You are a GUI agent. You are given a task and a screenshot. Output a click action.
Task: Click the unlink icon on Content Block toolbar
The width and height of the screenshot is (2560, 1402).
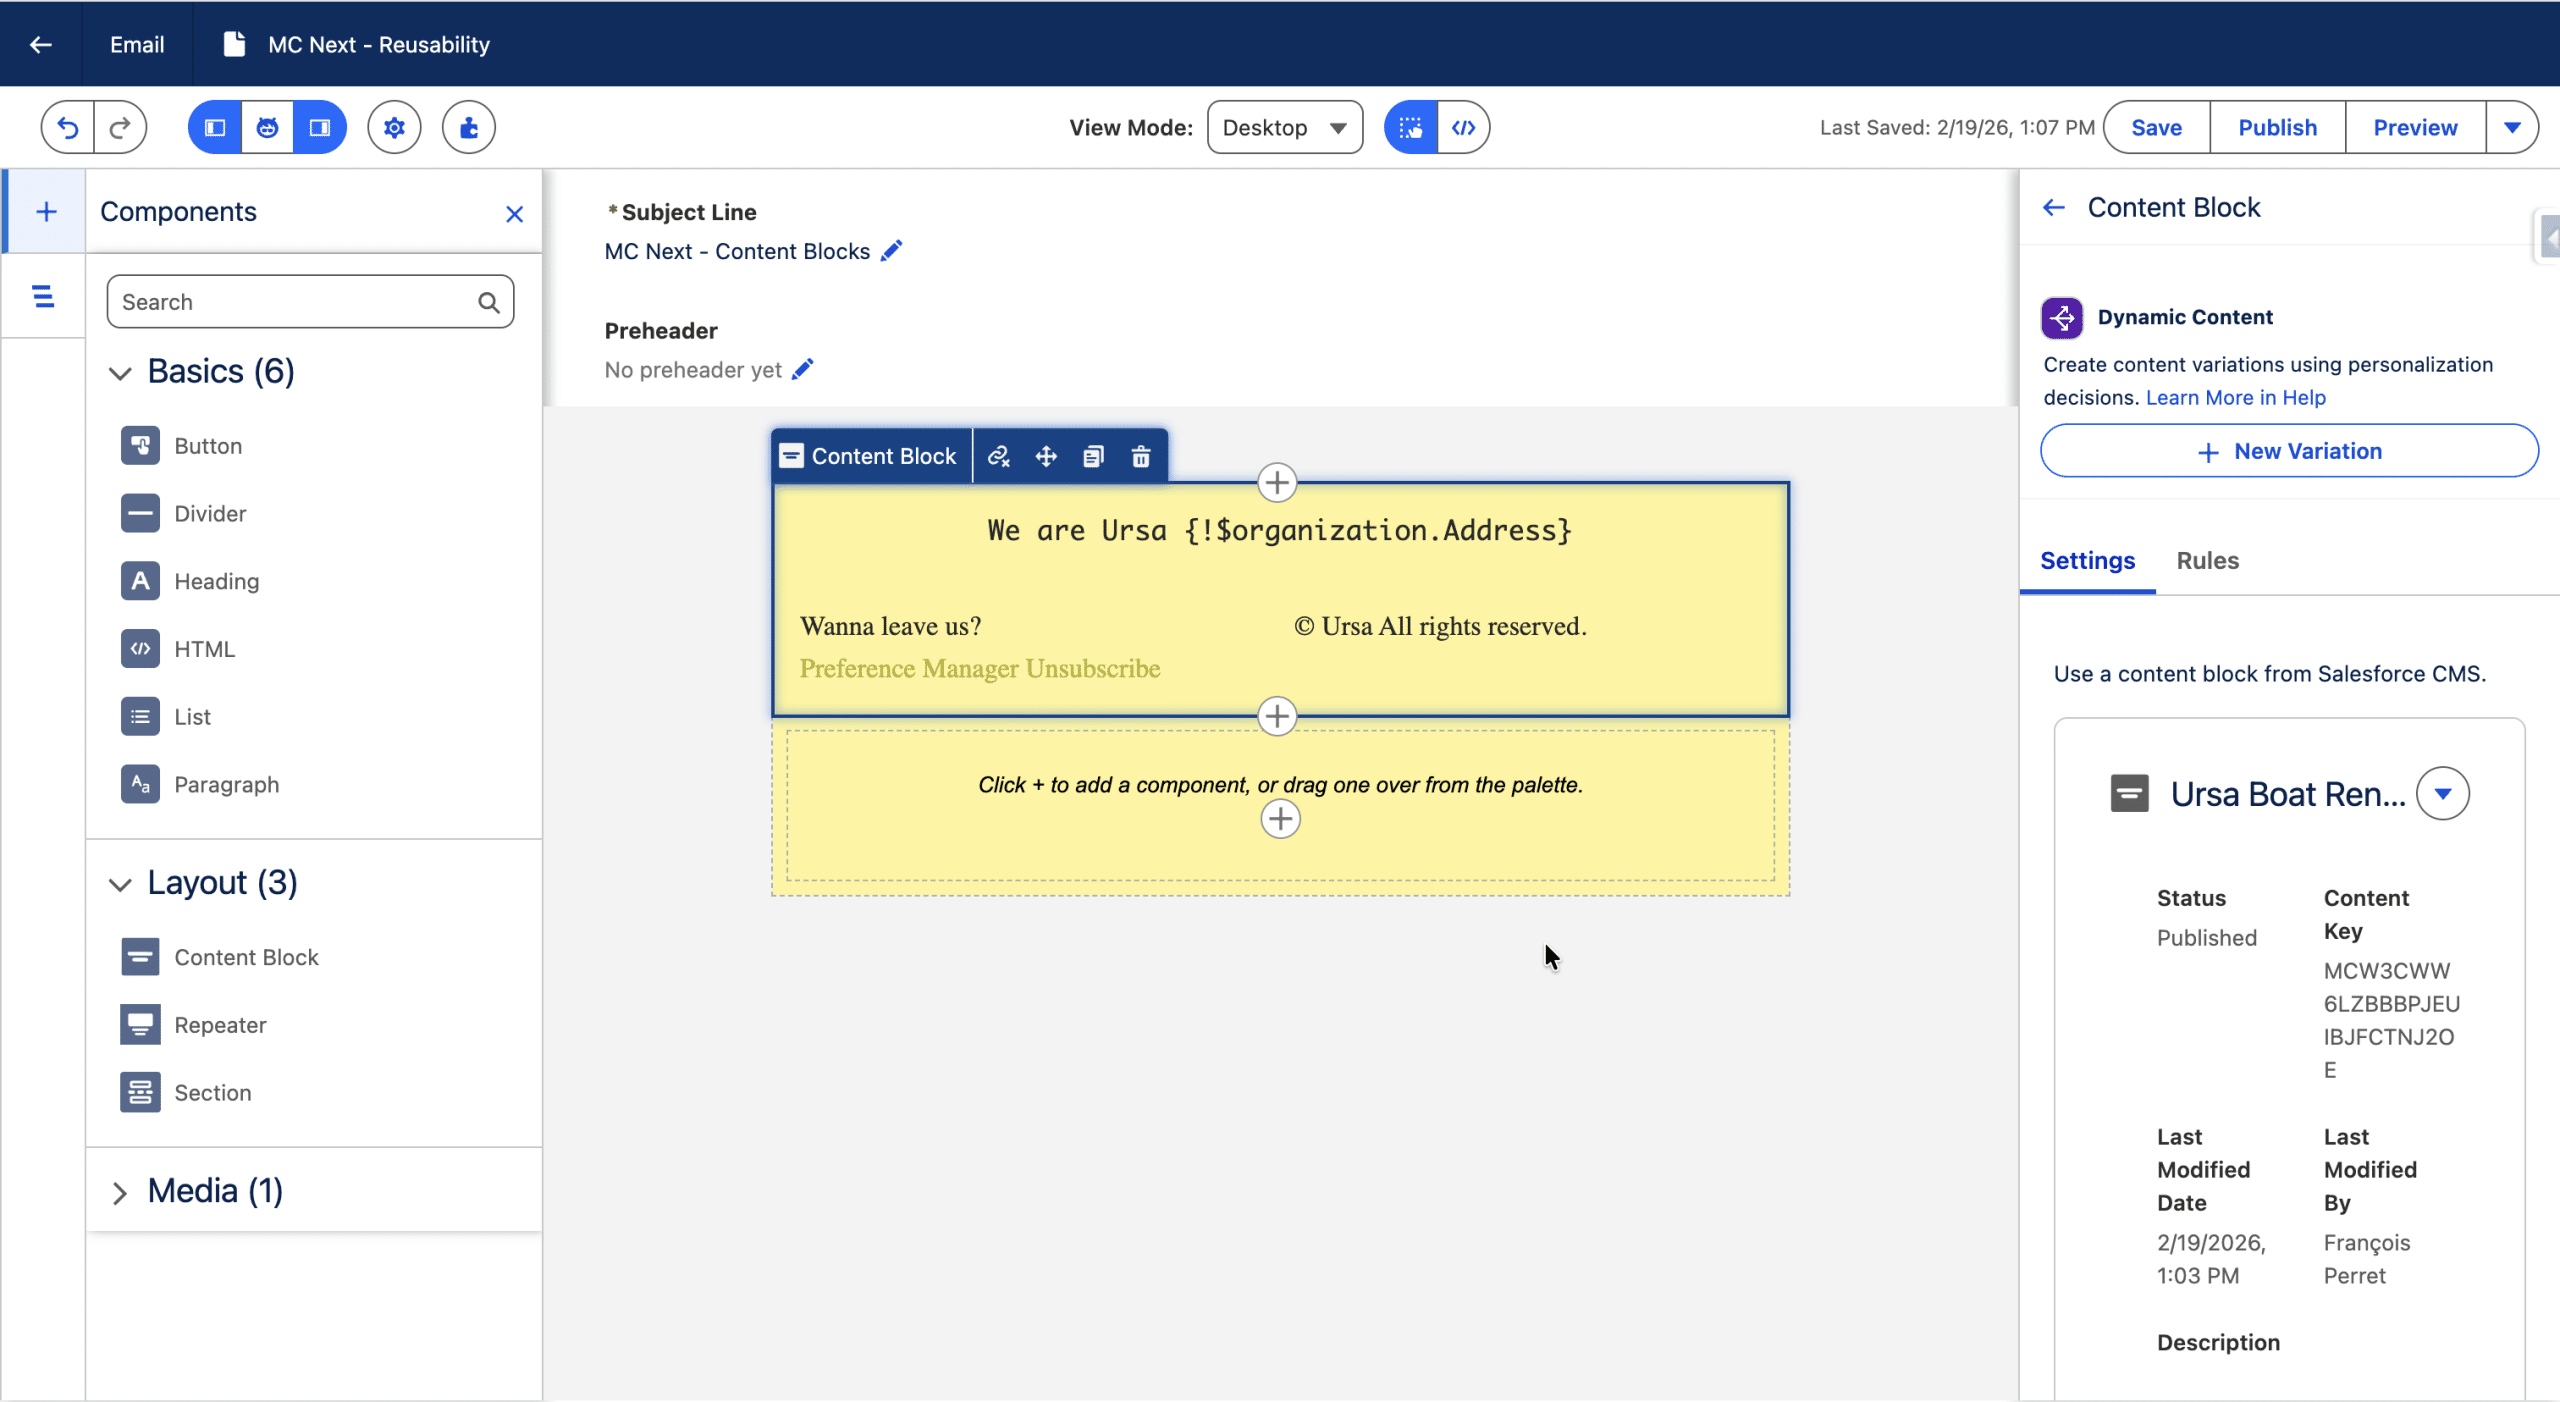998,457
